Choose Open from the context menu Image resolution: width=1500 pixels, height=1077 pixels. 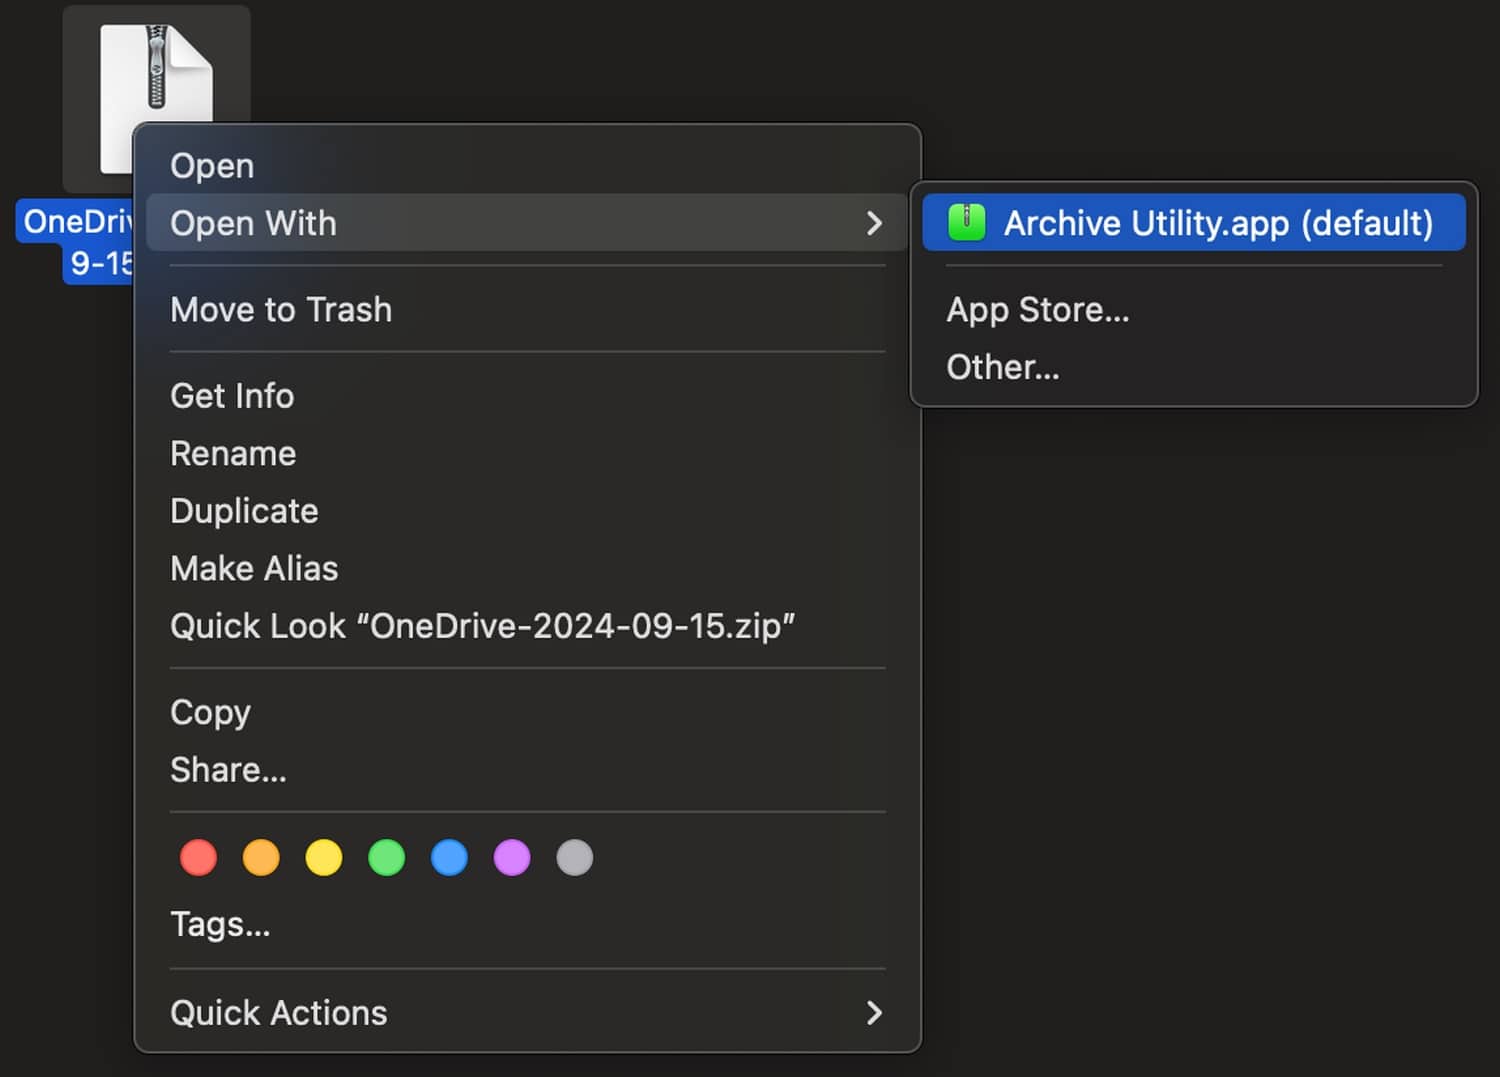pyautogui.click(x=212, y=165)
